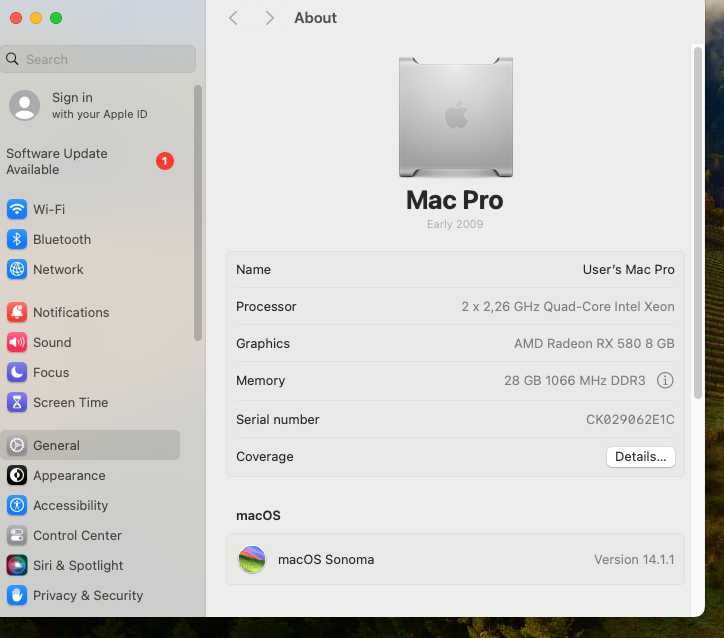Go forward with right chevron
The width and height of the screenshot is (724, 638).
pyautogui.click(x=269, y=18)
